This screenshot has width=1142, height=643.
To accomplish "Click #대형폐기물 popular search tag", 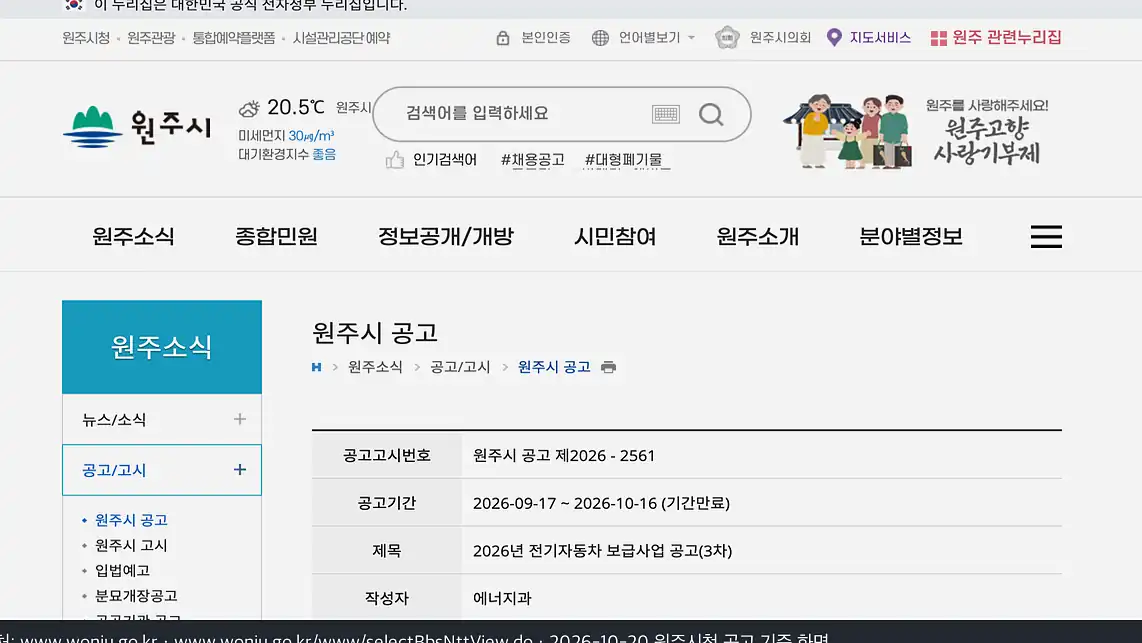I will (x=624, y=159).
